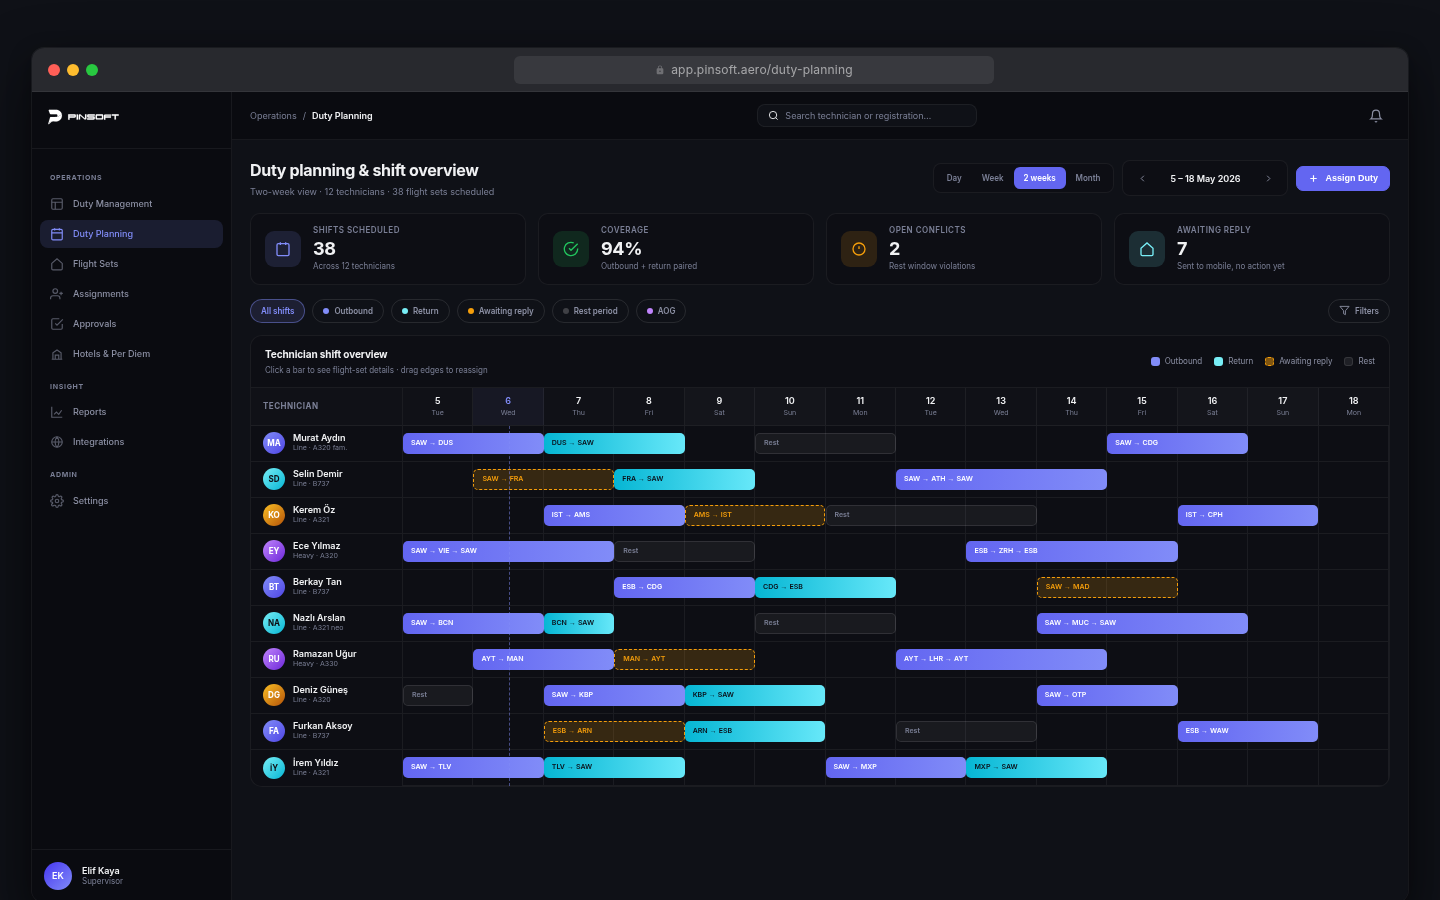
Task: Open the Approvals checkmark icon
Action: click(x=57, y=324)
